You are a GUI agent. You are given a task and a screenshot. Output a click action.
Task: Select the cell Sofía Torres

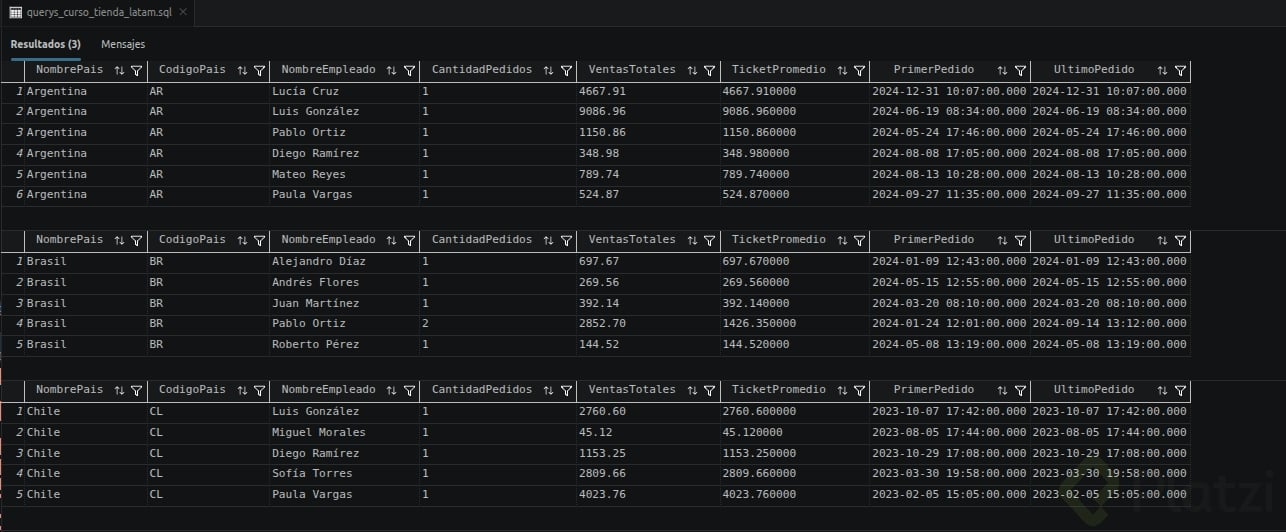(x=343, y=473)
